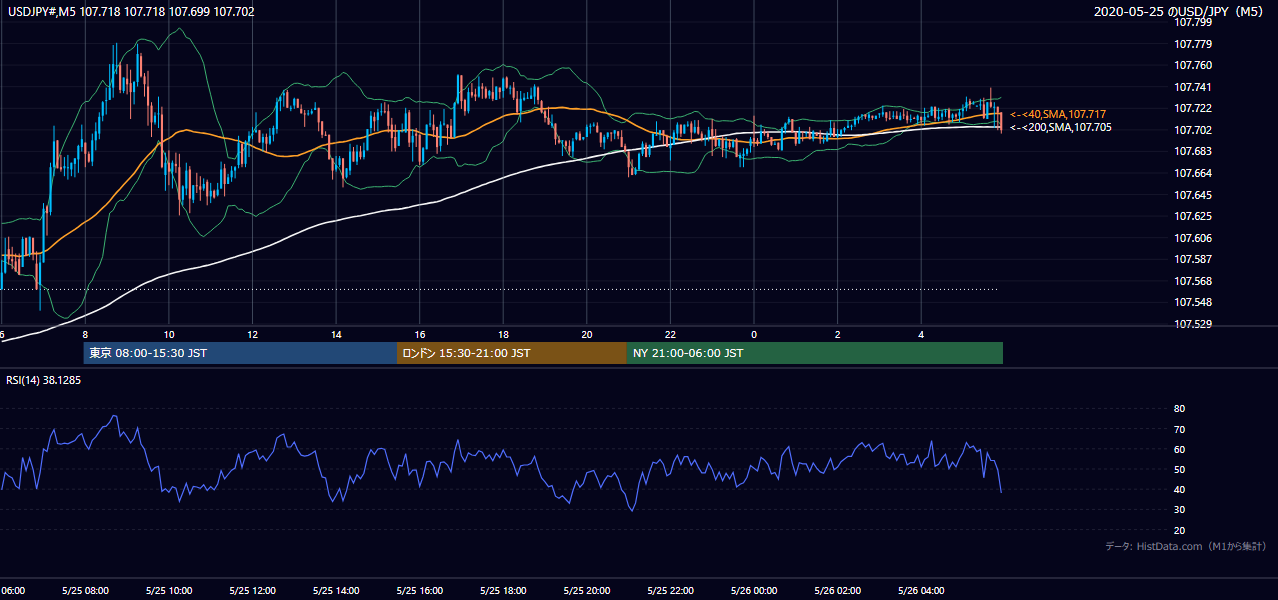
Task: Click hour label 0 under the price chart
Action: point(754,335)
